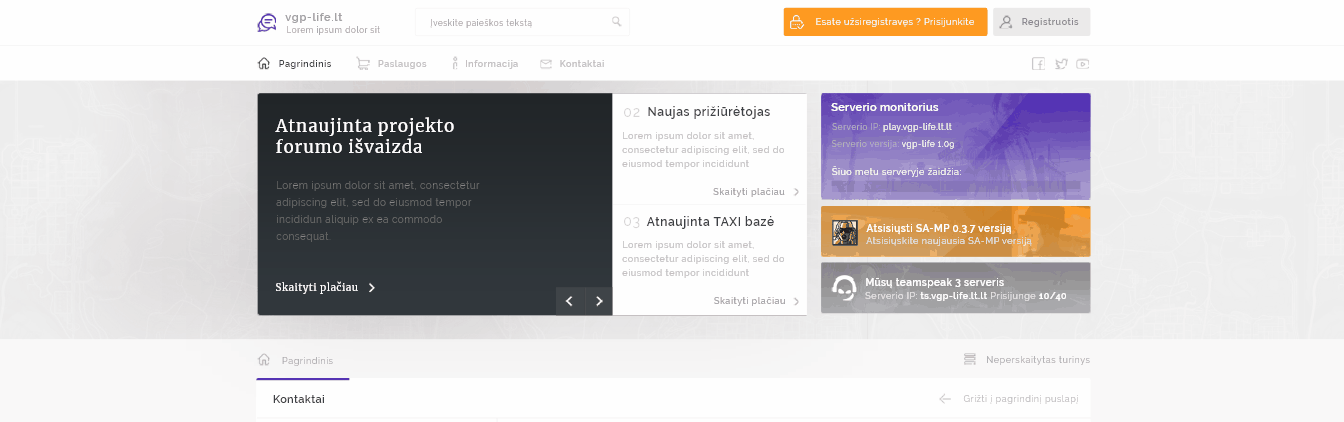The image size is (1344, 422).
Task: Click the envelope icon next to Kontaktai
Action: [x=546, y=64]
